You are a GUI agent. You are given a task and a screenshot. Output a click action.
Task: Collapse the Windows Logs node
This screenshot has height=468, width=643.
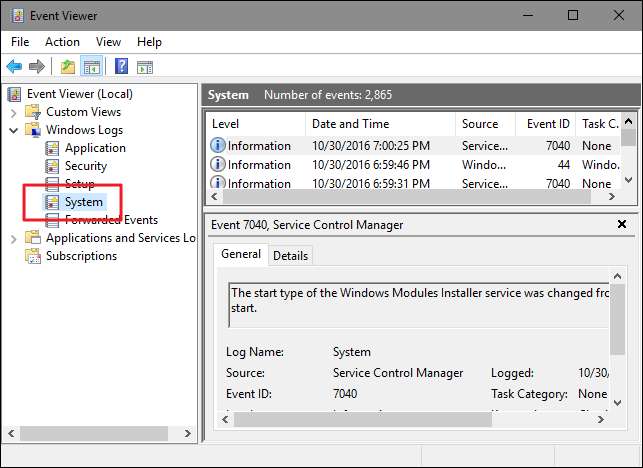point(14,130)
